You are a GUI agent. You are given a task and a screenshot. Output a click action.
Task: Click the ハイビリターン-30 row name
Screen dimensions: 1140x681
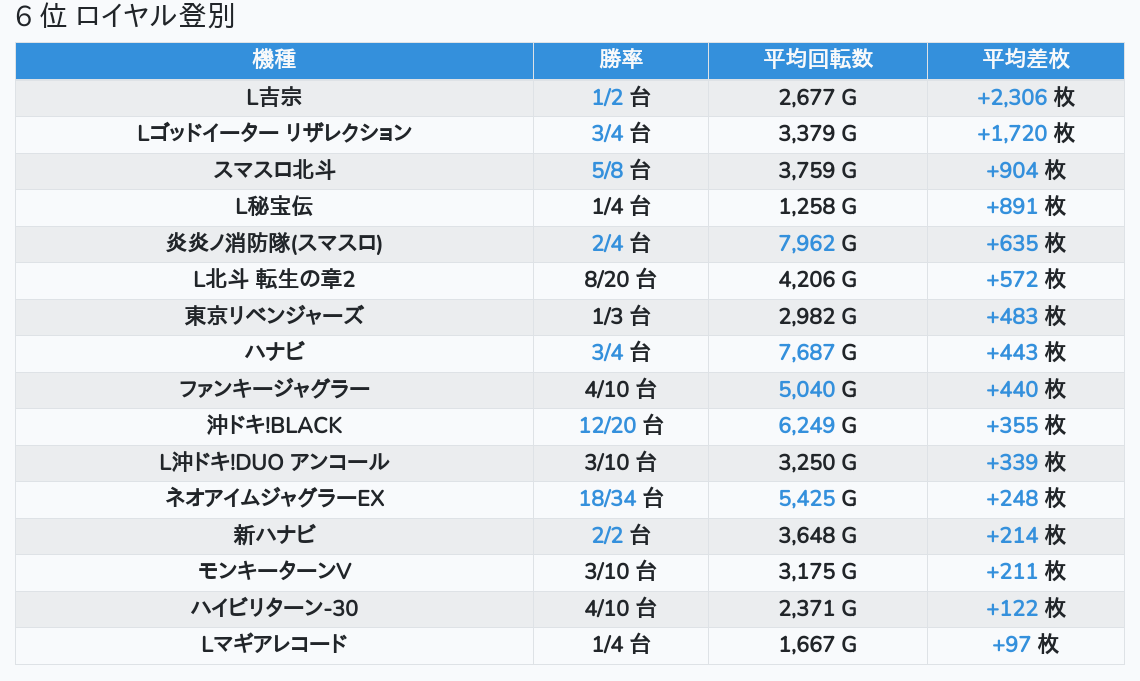tap(274, 608)
